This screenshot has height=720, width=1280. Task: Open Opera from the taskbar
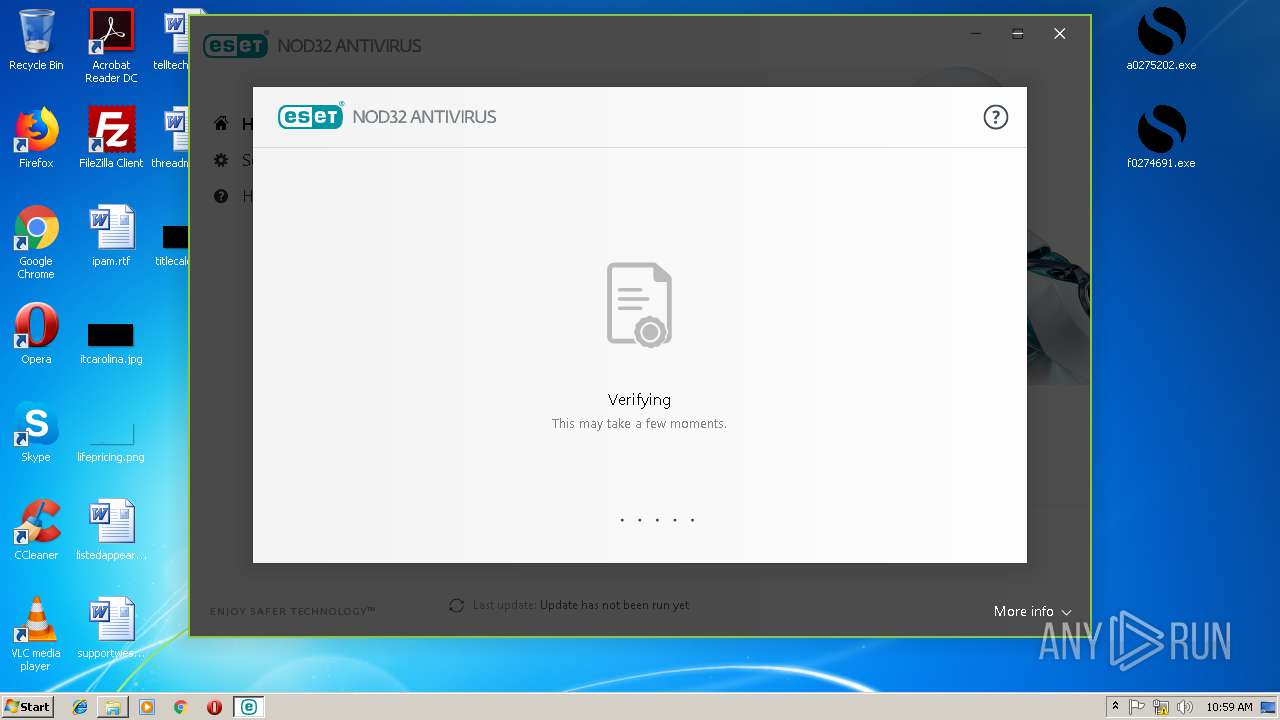coord(214,707)
